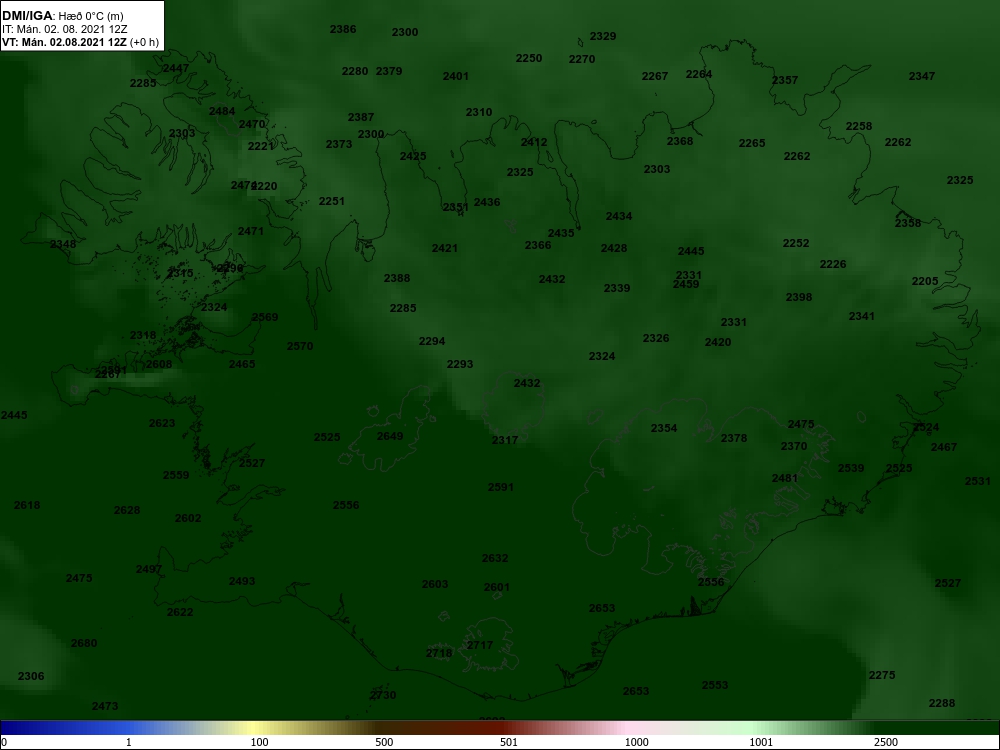Click the '2500' label under the color scale
Screen dimensions: 1000x750
(886, 742)
